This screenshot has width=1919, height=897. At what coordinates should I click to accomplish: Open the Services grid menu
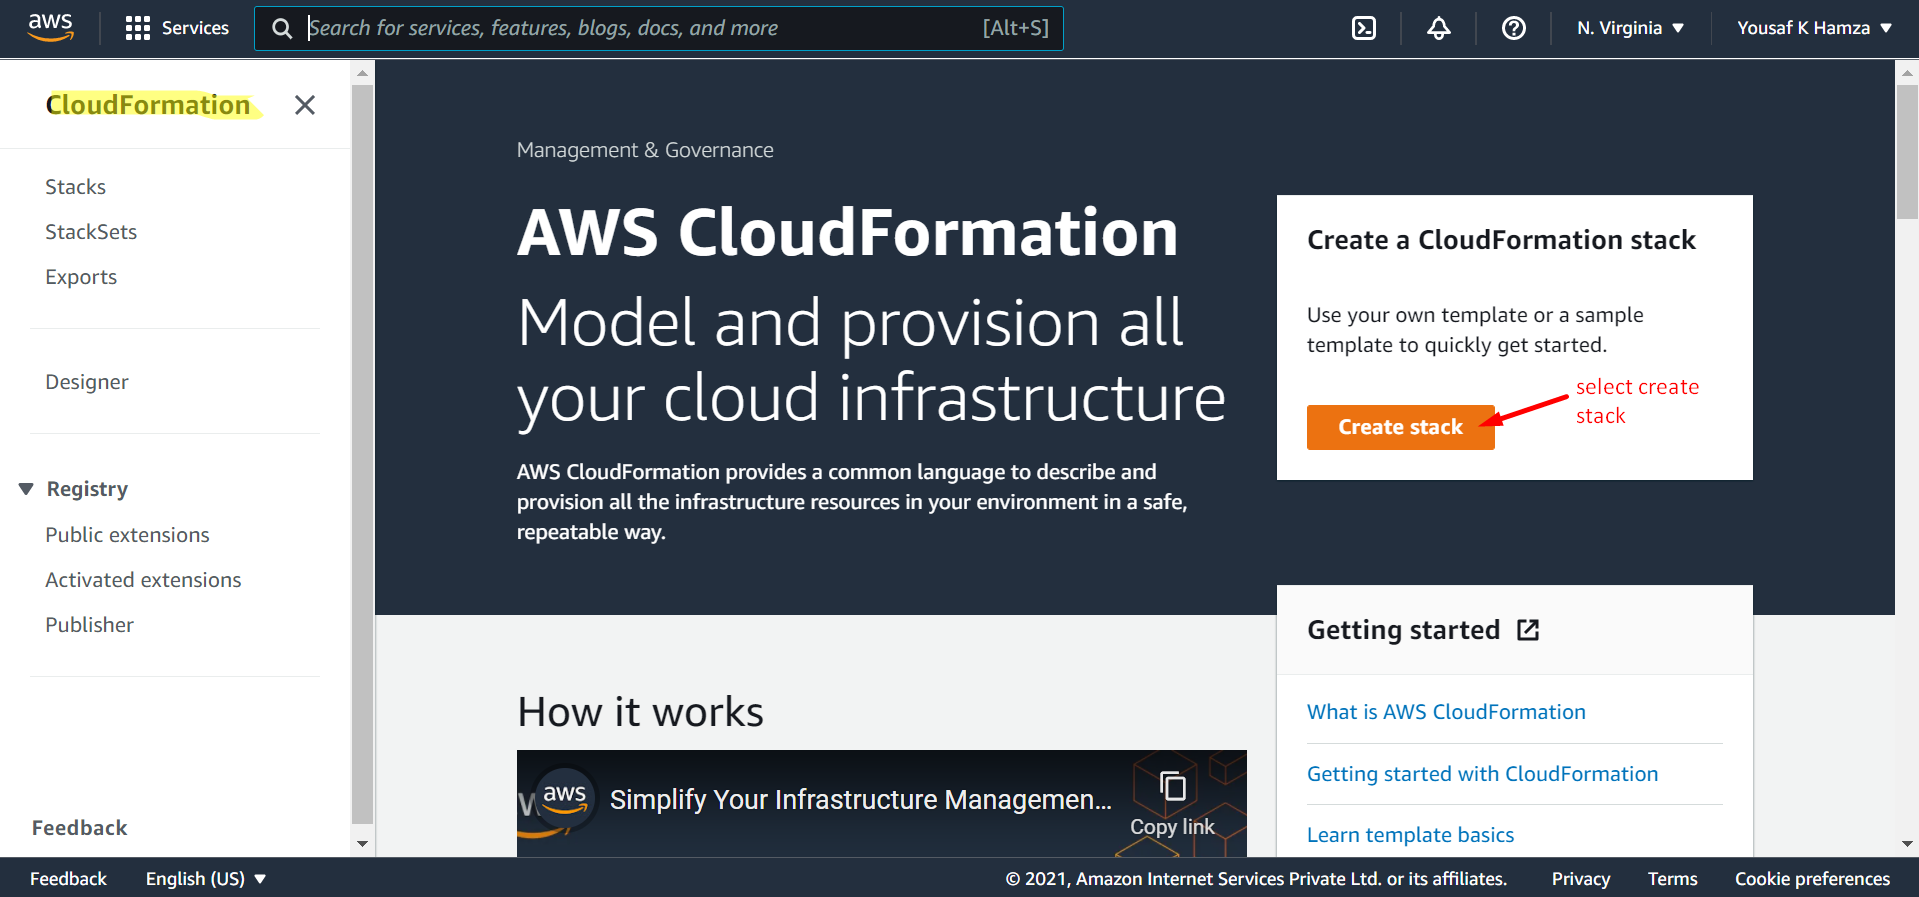[x=137, y=28]
